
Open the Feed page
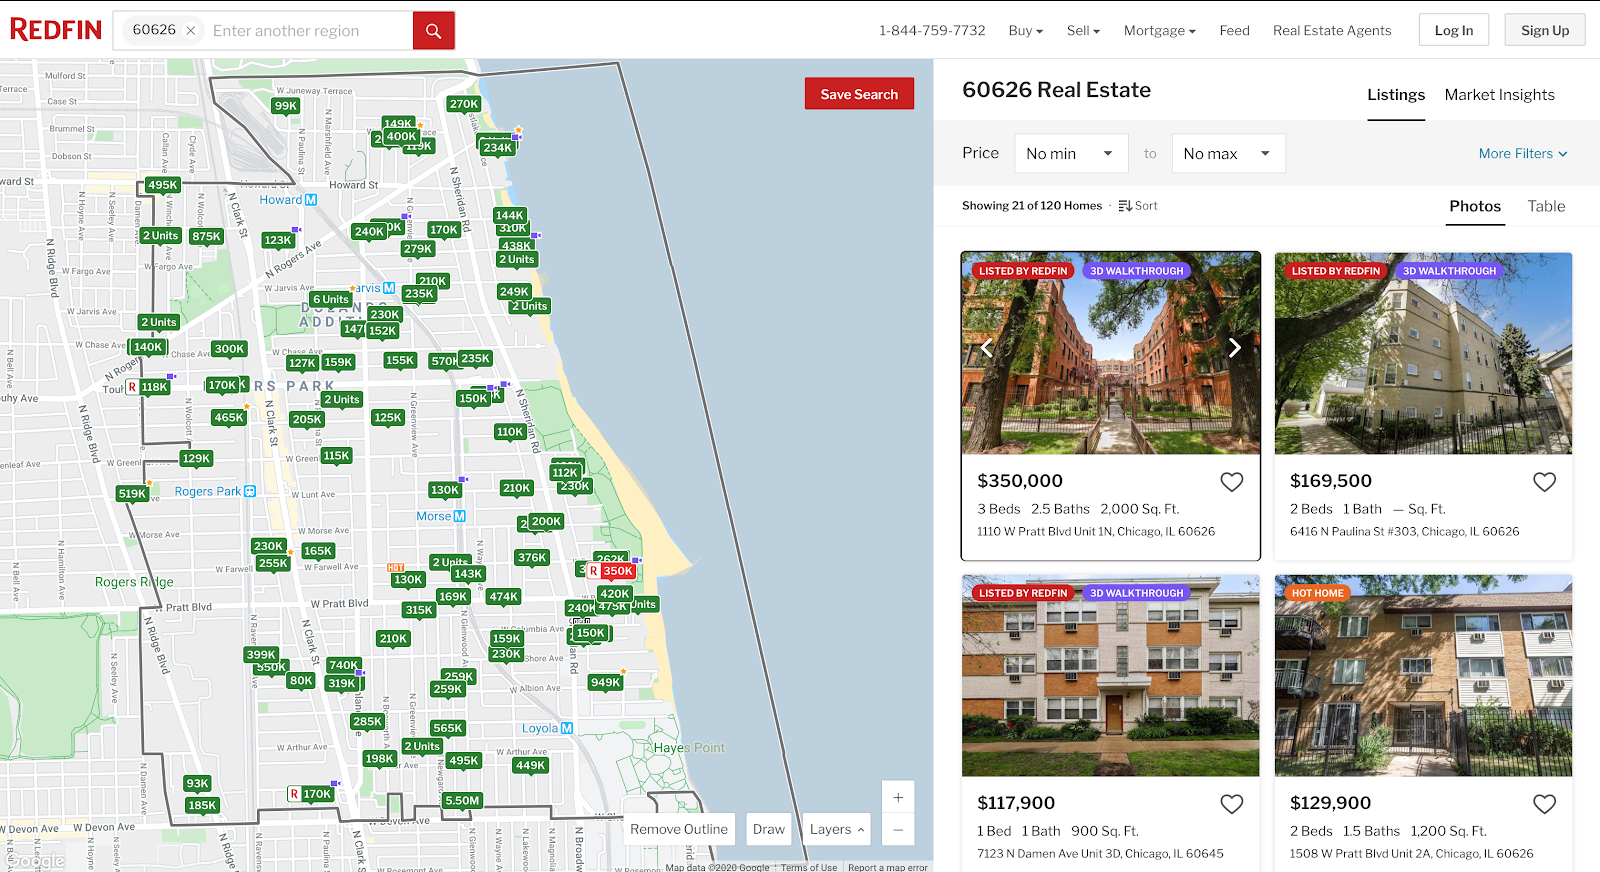pos(1234,31)
